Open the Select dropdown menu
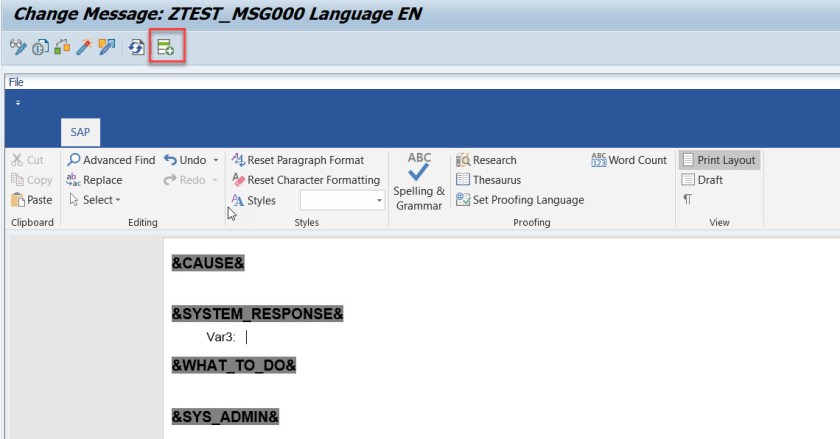This screenshot has width=840, height=439. coord(95,200)
